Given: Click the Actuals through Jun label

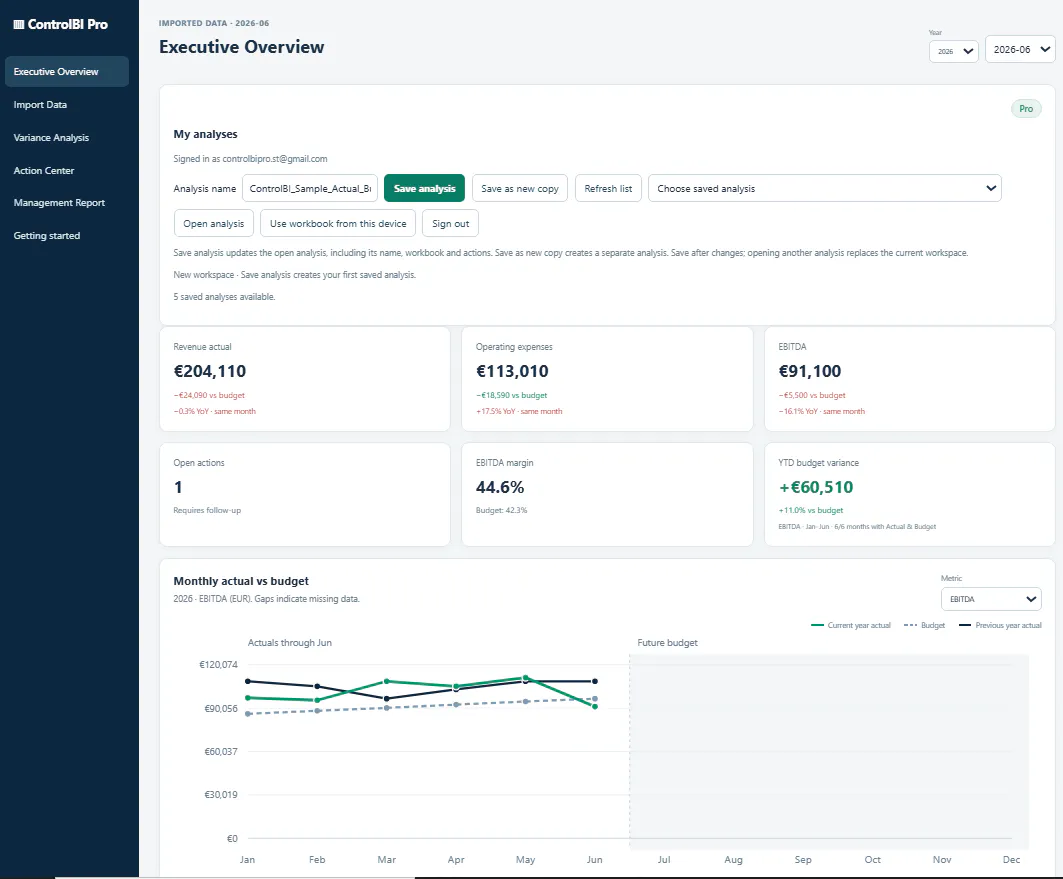Looking at the screenshot, I should [x=289, y=642].
